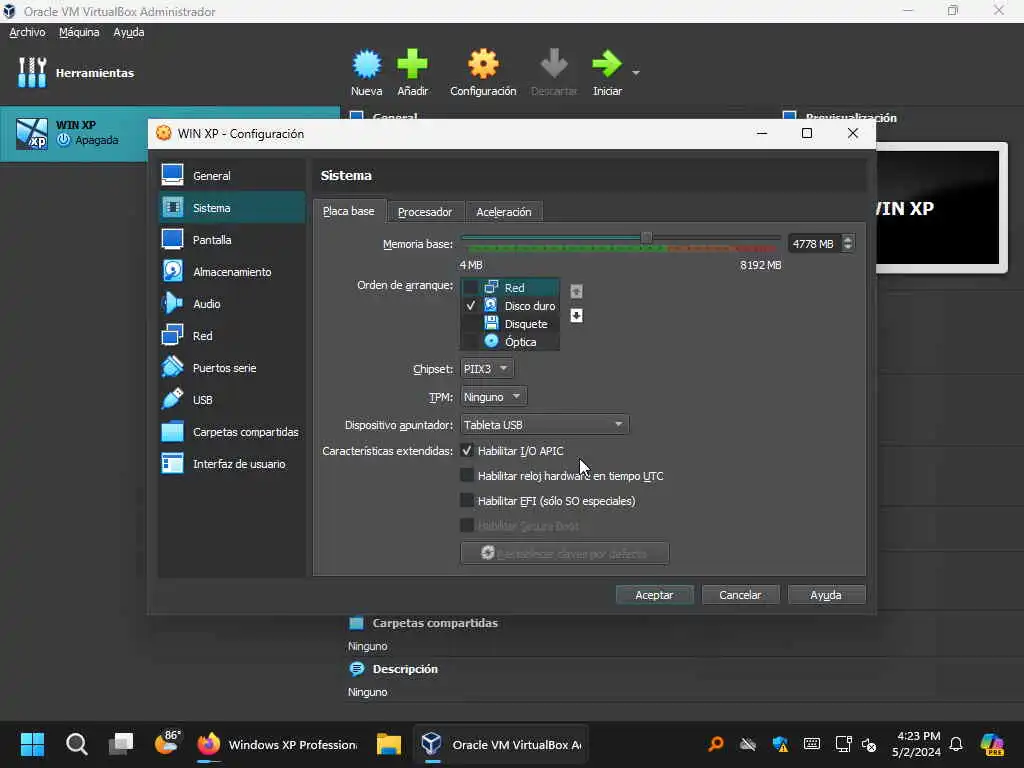1024x768 pixels.
Task: Open Carpetas compartidas in settings sidebar
Action: click(x=232, y=432)
